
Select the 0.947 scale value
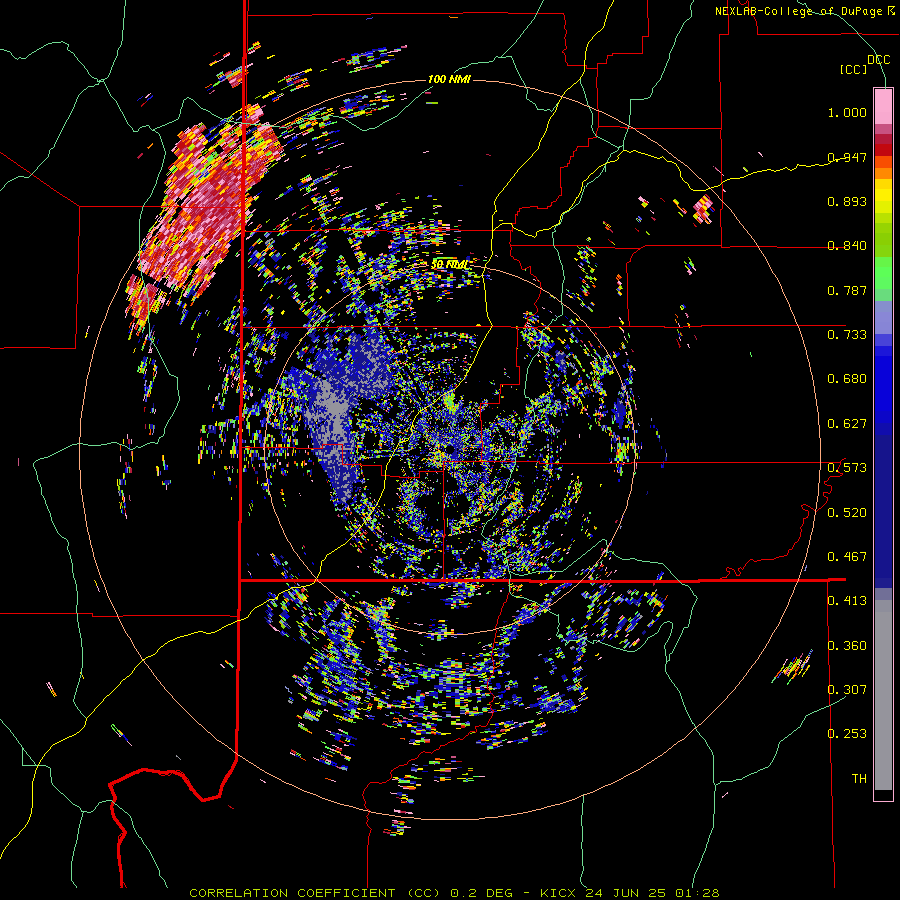pos(847,157)
